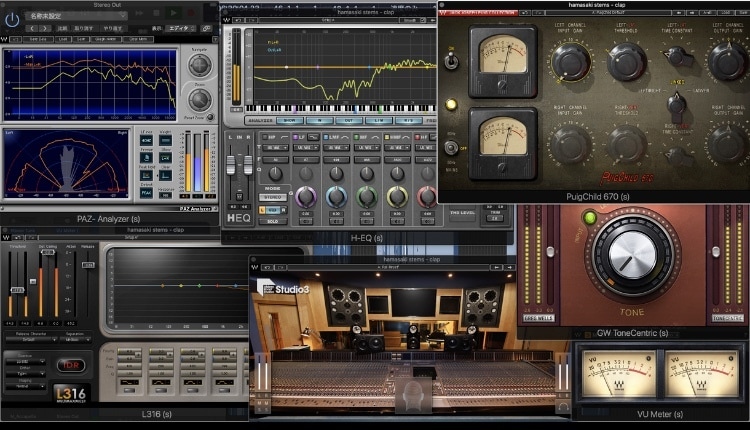Screen dimensions: 750x430
Task: Select SHOW in the H-EQ analyzer bar
Action: [290, 121]
